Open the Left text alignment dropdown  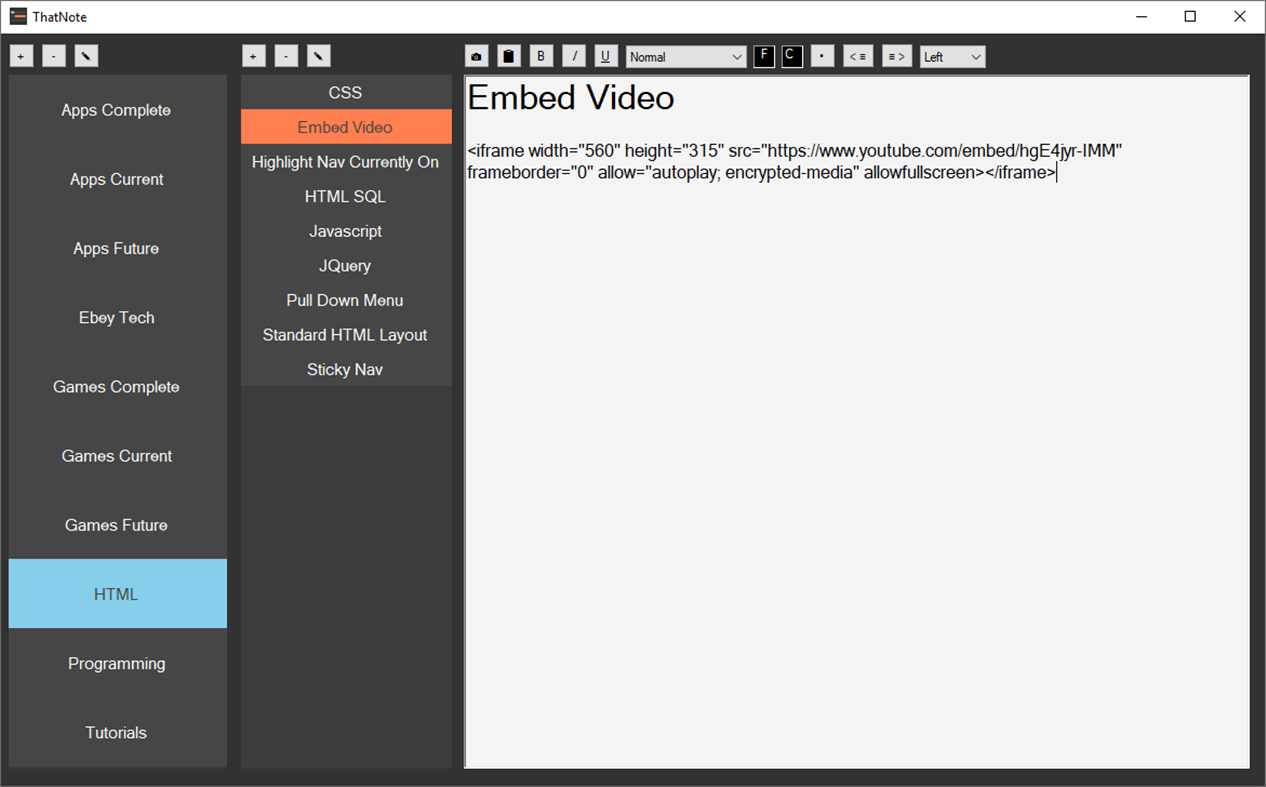tap(952, 56)
